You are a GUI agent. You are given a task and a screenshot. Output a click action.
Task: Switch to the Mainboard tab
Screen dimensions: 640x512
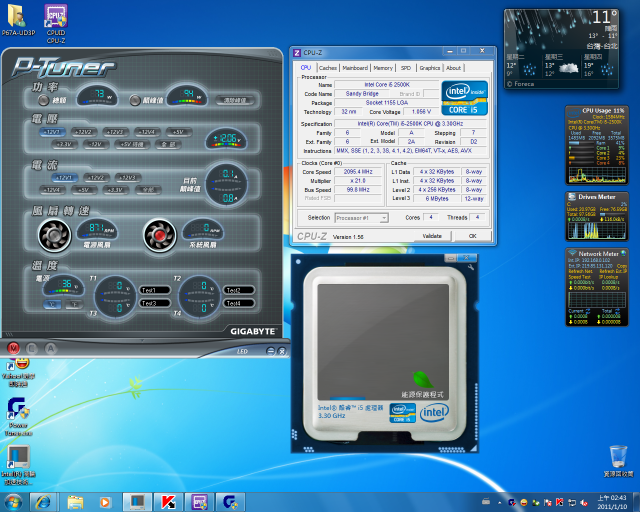coord(356,68)
